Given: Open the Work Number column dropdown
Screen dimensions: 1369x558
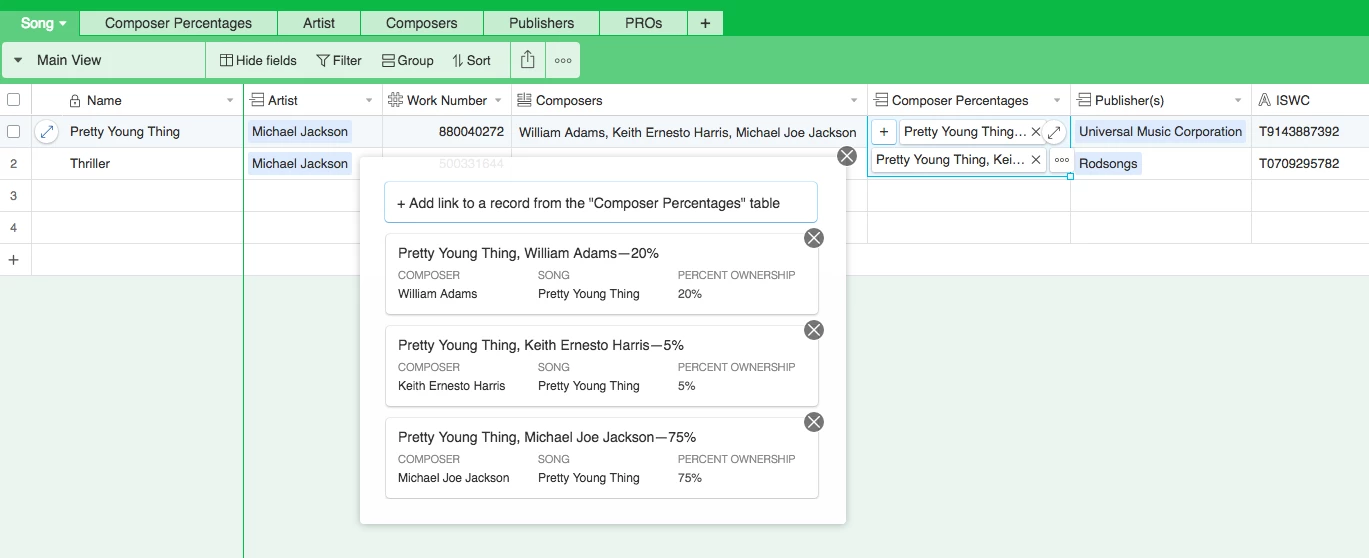Looking at the screenshot, I should click(498, 101).
